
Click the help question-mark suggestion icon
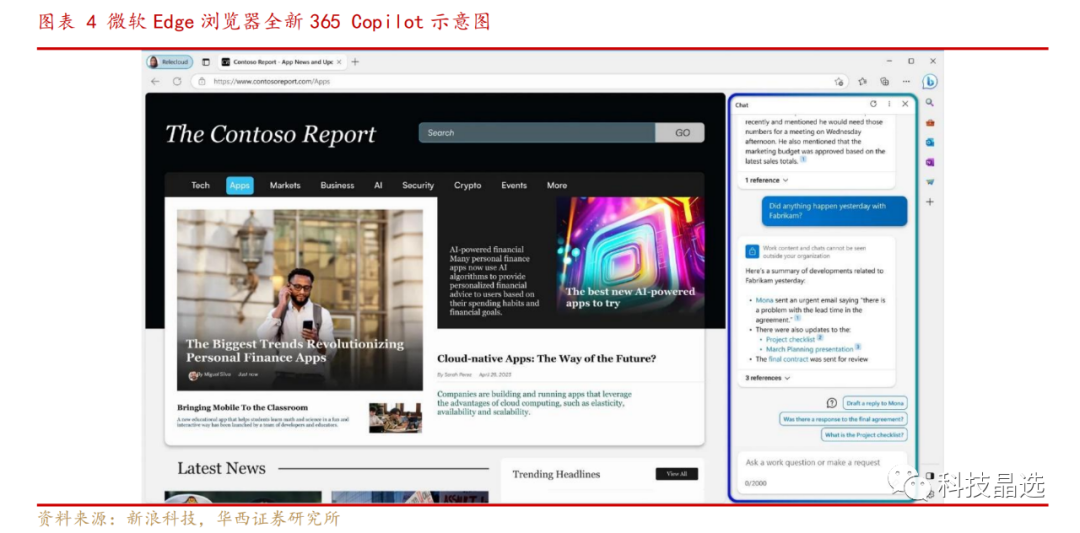(x=831, y=403)
